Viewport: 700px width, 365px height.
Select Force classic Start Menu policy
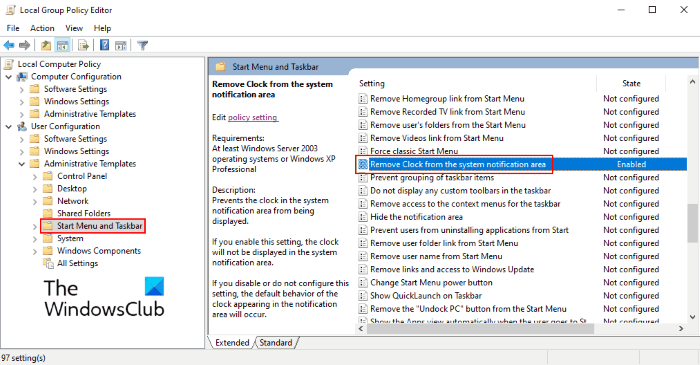414,151
